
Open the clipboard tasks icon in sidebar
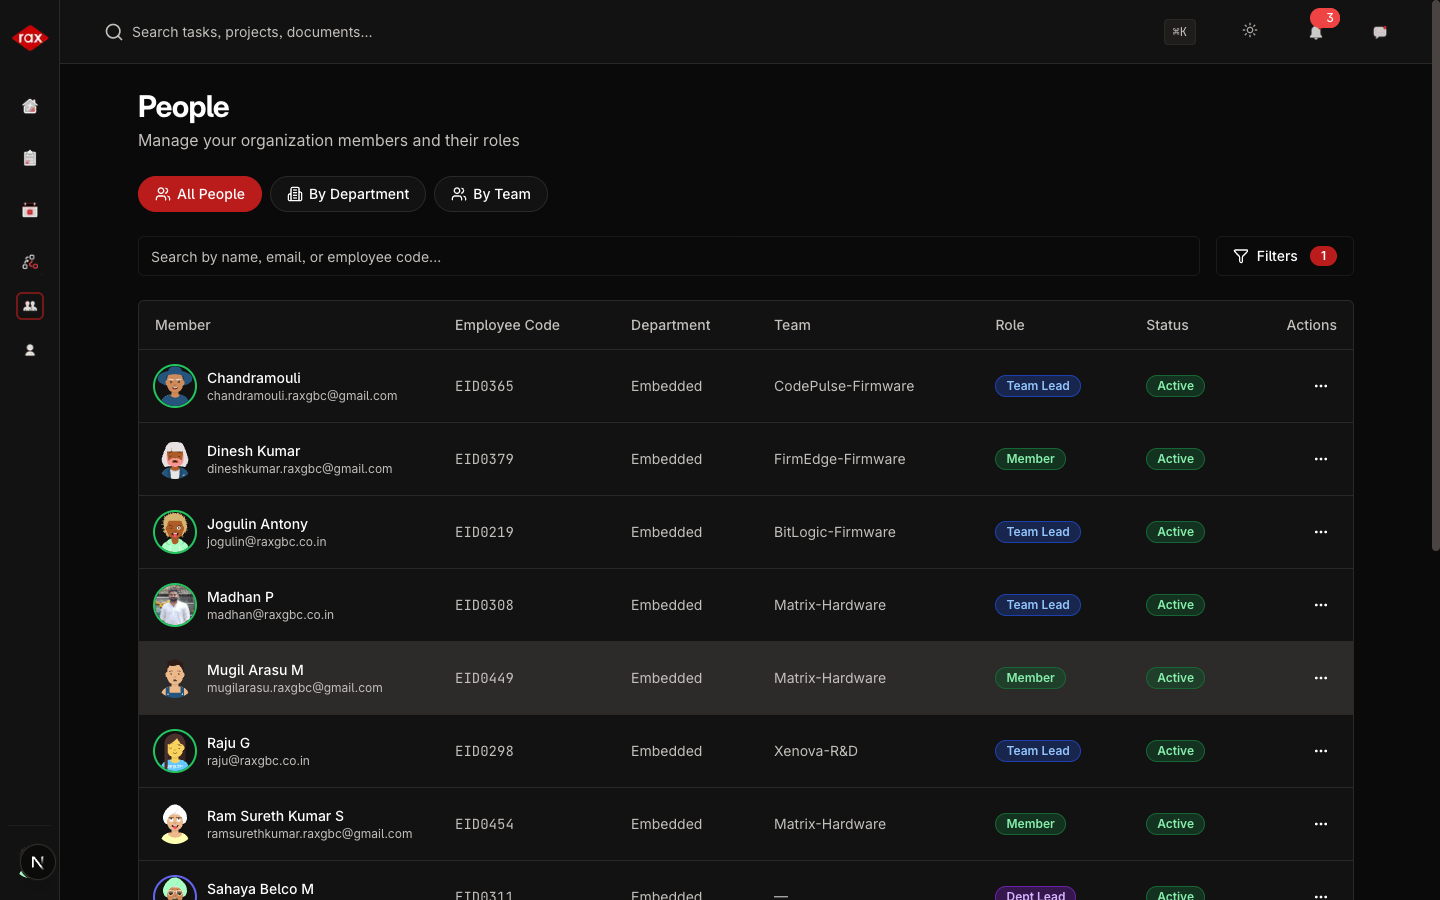(x=30, y=158)
